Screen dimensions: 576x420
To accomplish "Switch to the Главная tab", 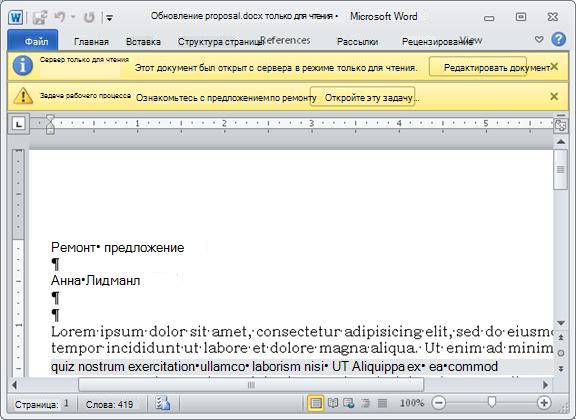I will (91, 42).
